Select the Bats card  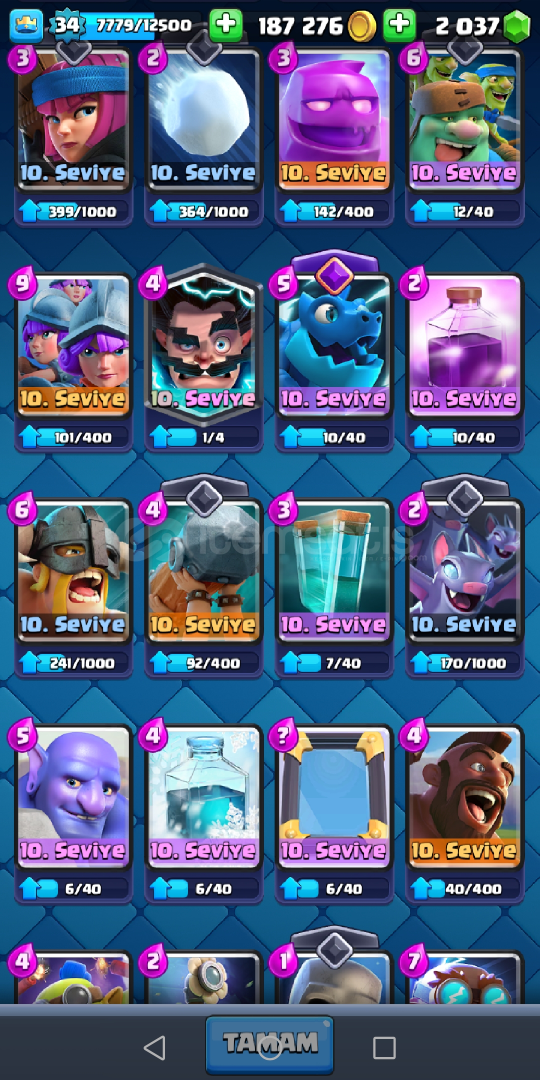point(465,570)
